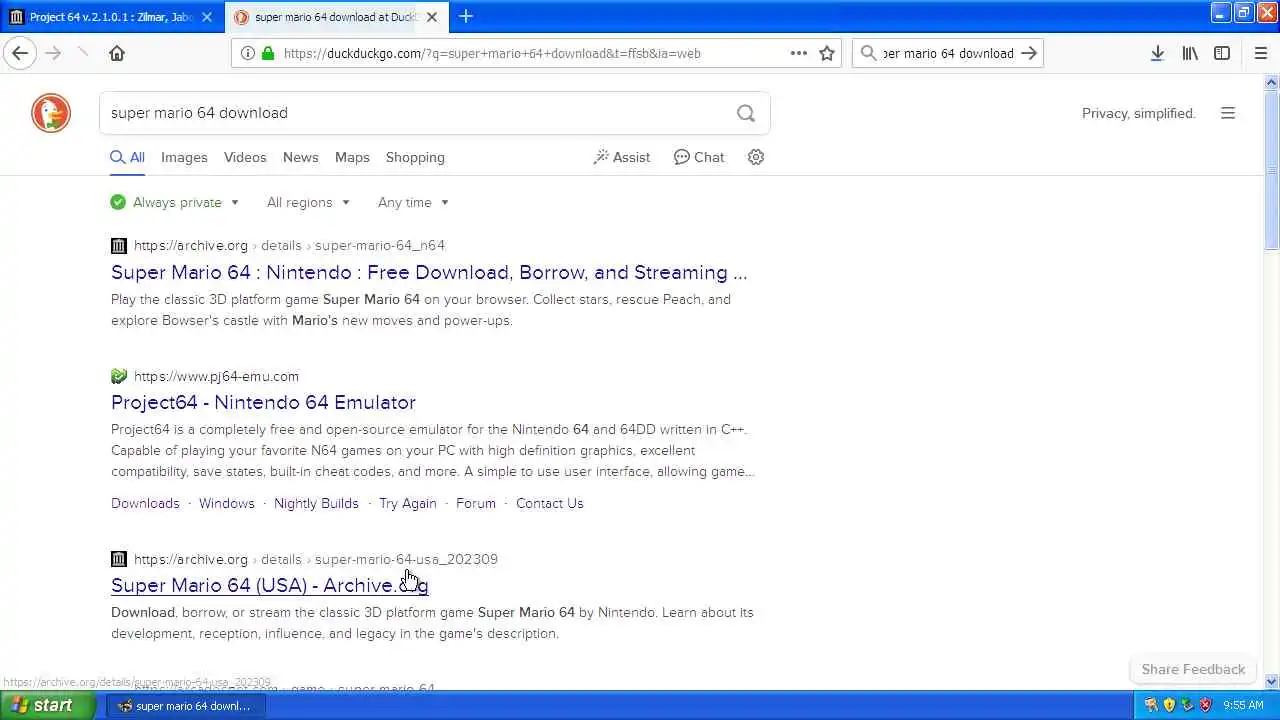The height and width of the screenshot is (720, 1280).
Task: Open a new tab with plus button
Action: click(466, 16)
